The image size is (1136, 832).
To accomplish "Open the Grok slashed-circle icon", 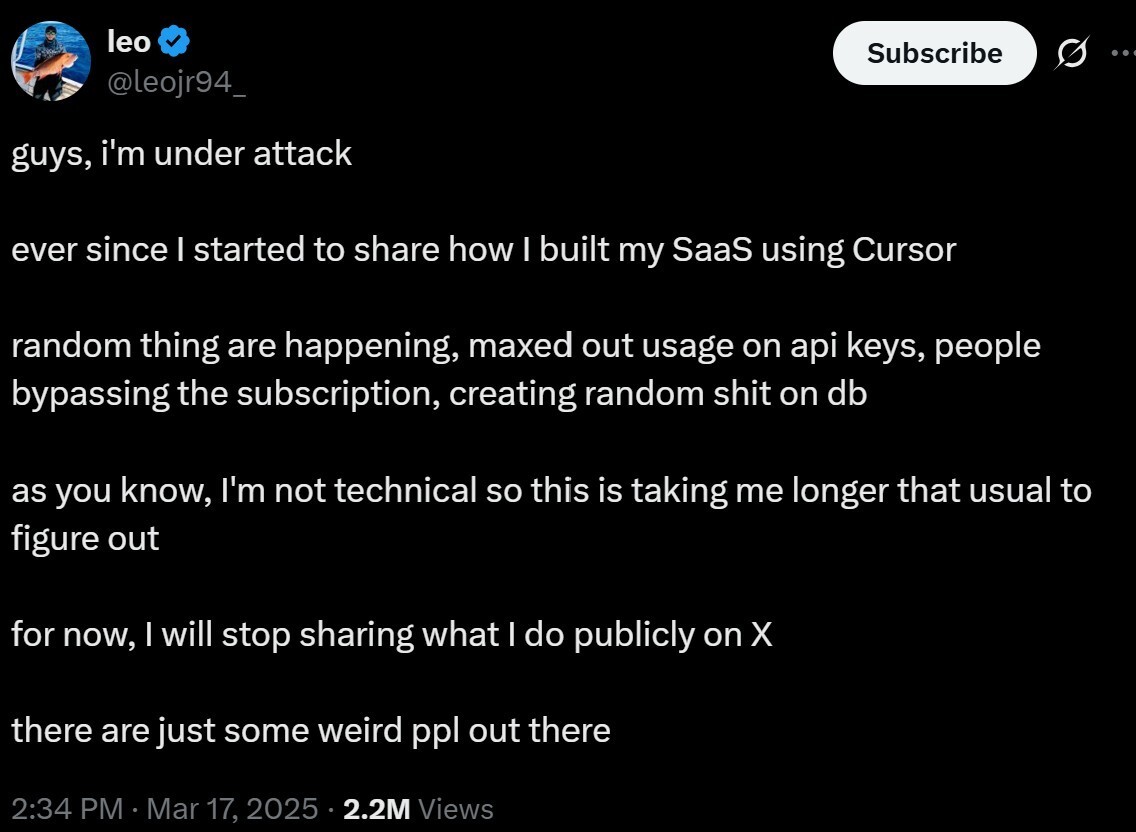I will (x=1070, y=55).
